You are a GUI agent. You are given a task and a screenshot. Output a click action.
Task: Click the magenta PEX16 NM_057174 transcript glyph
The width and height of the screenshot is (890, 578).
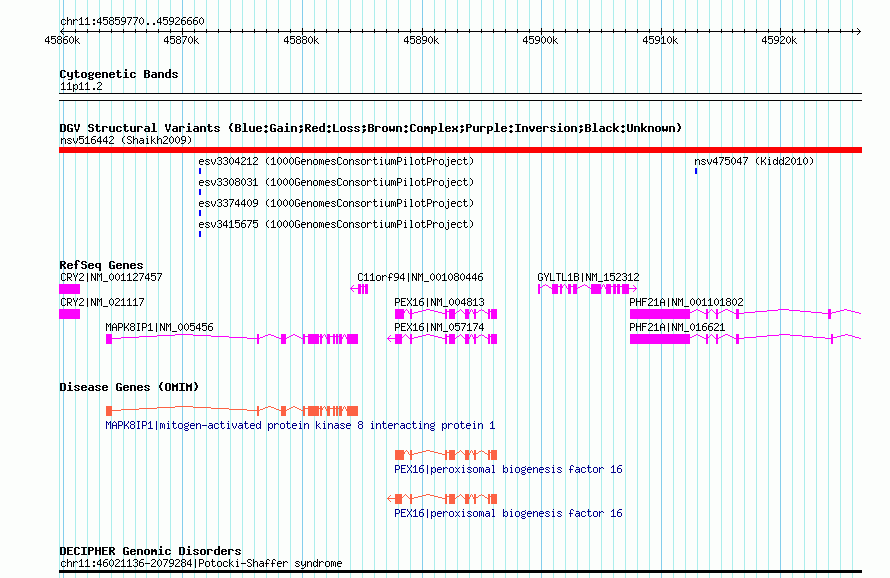click(x=442, y=339)
